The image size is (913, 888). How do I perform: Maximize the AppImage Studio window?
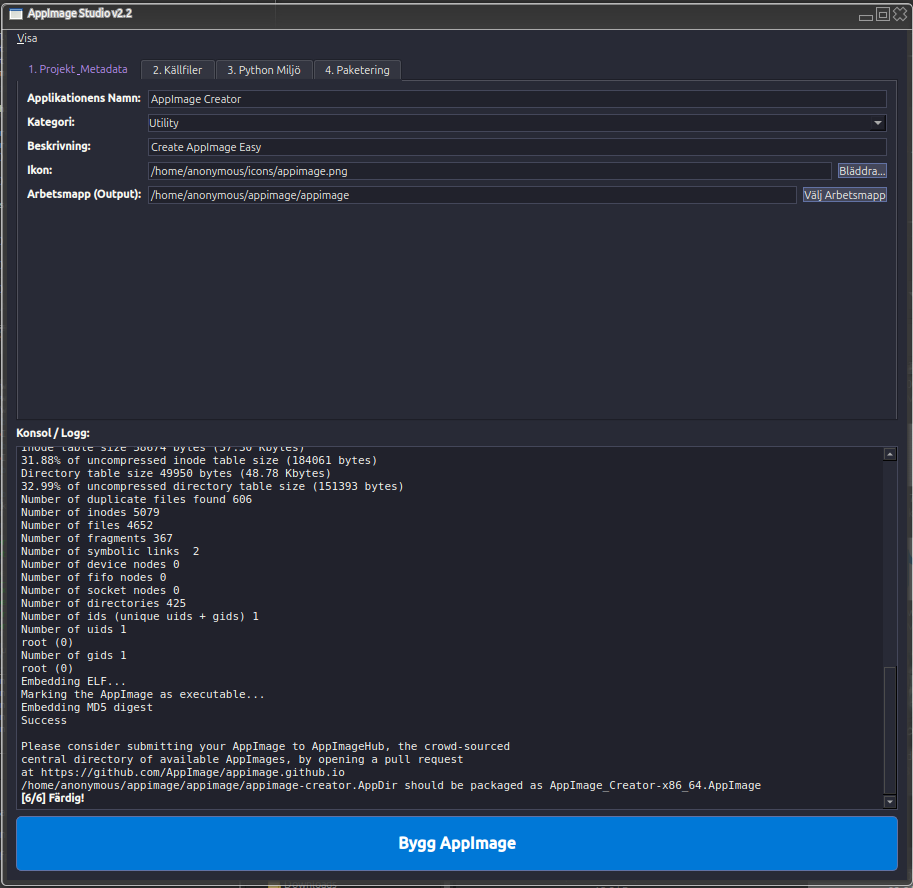883,14
